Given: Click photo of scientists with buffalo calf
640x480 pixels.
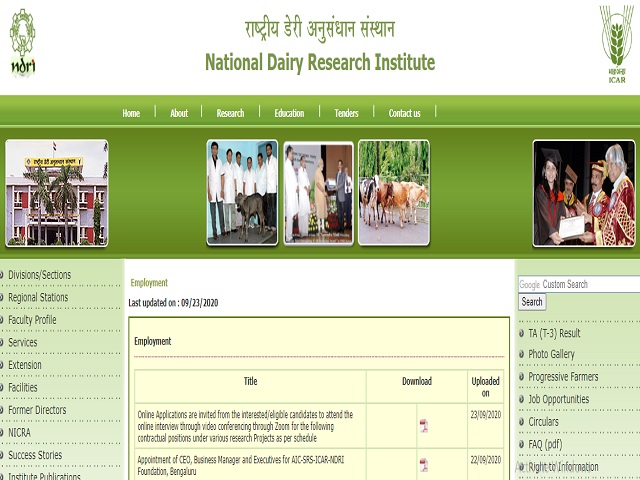Looking at the screenshot, I should click(242, 193).
